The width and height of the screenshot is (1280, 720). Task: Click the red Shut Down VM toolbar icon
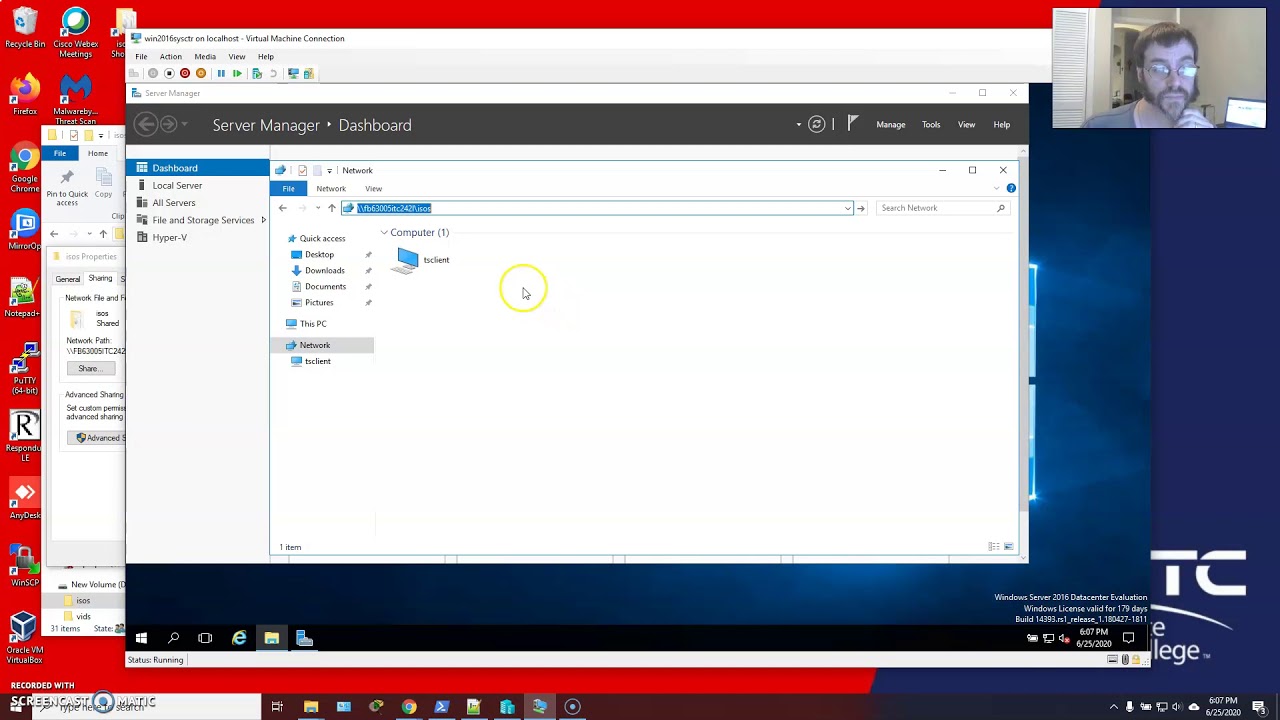[x=185, y=73]
